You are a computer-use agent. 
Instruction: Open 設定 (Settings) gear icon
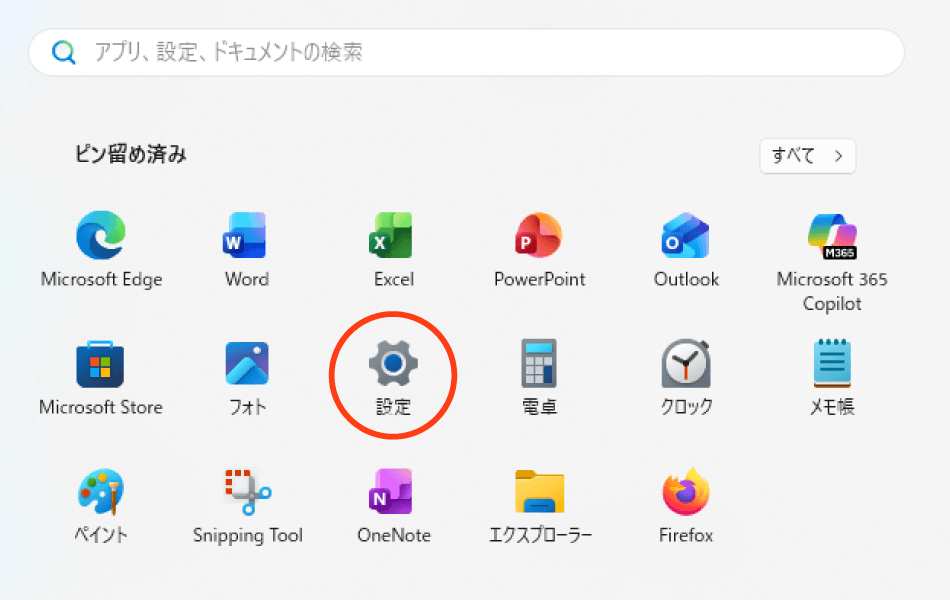click(393, 363)
